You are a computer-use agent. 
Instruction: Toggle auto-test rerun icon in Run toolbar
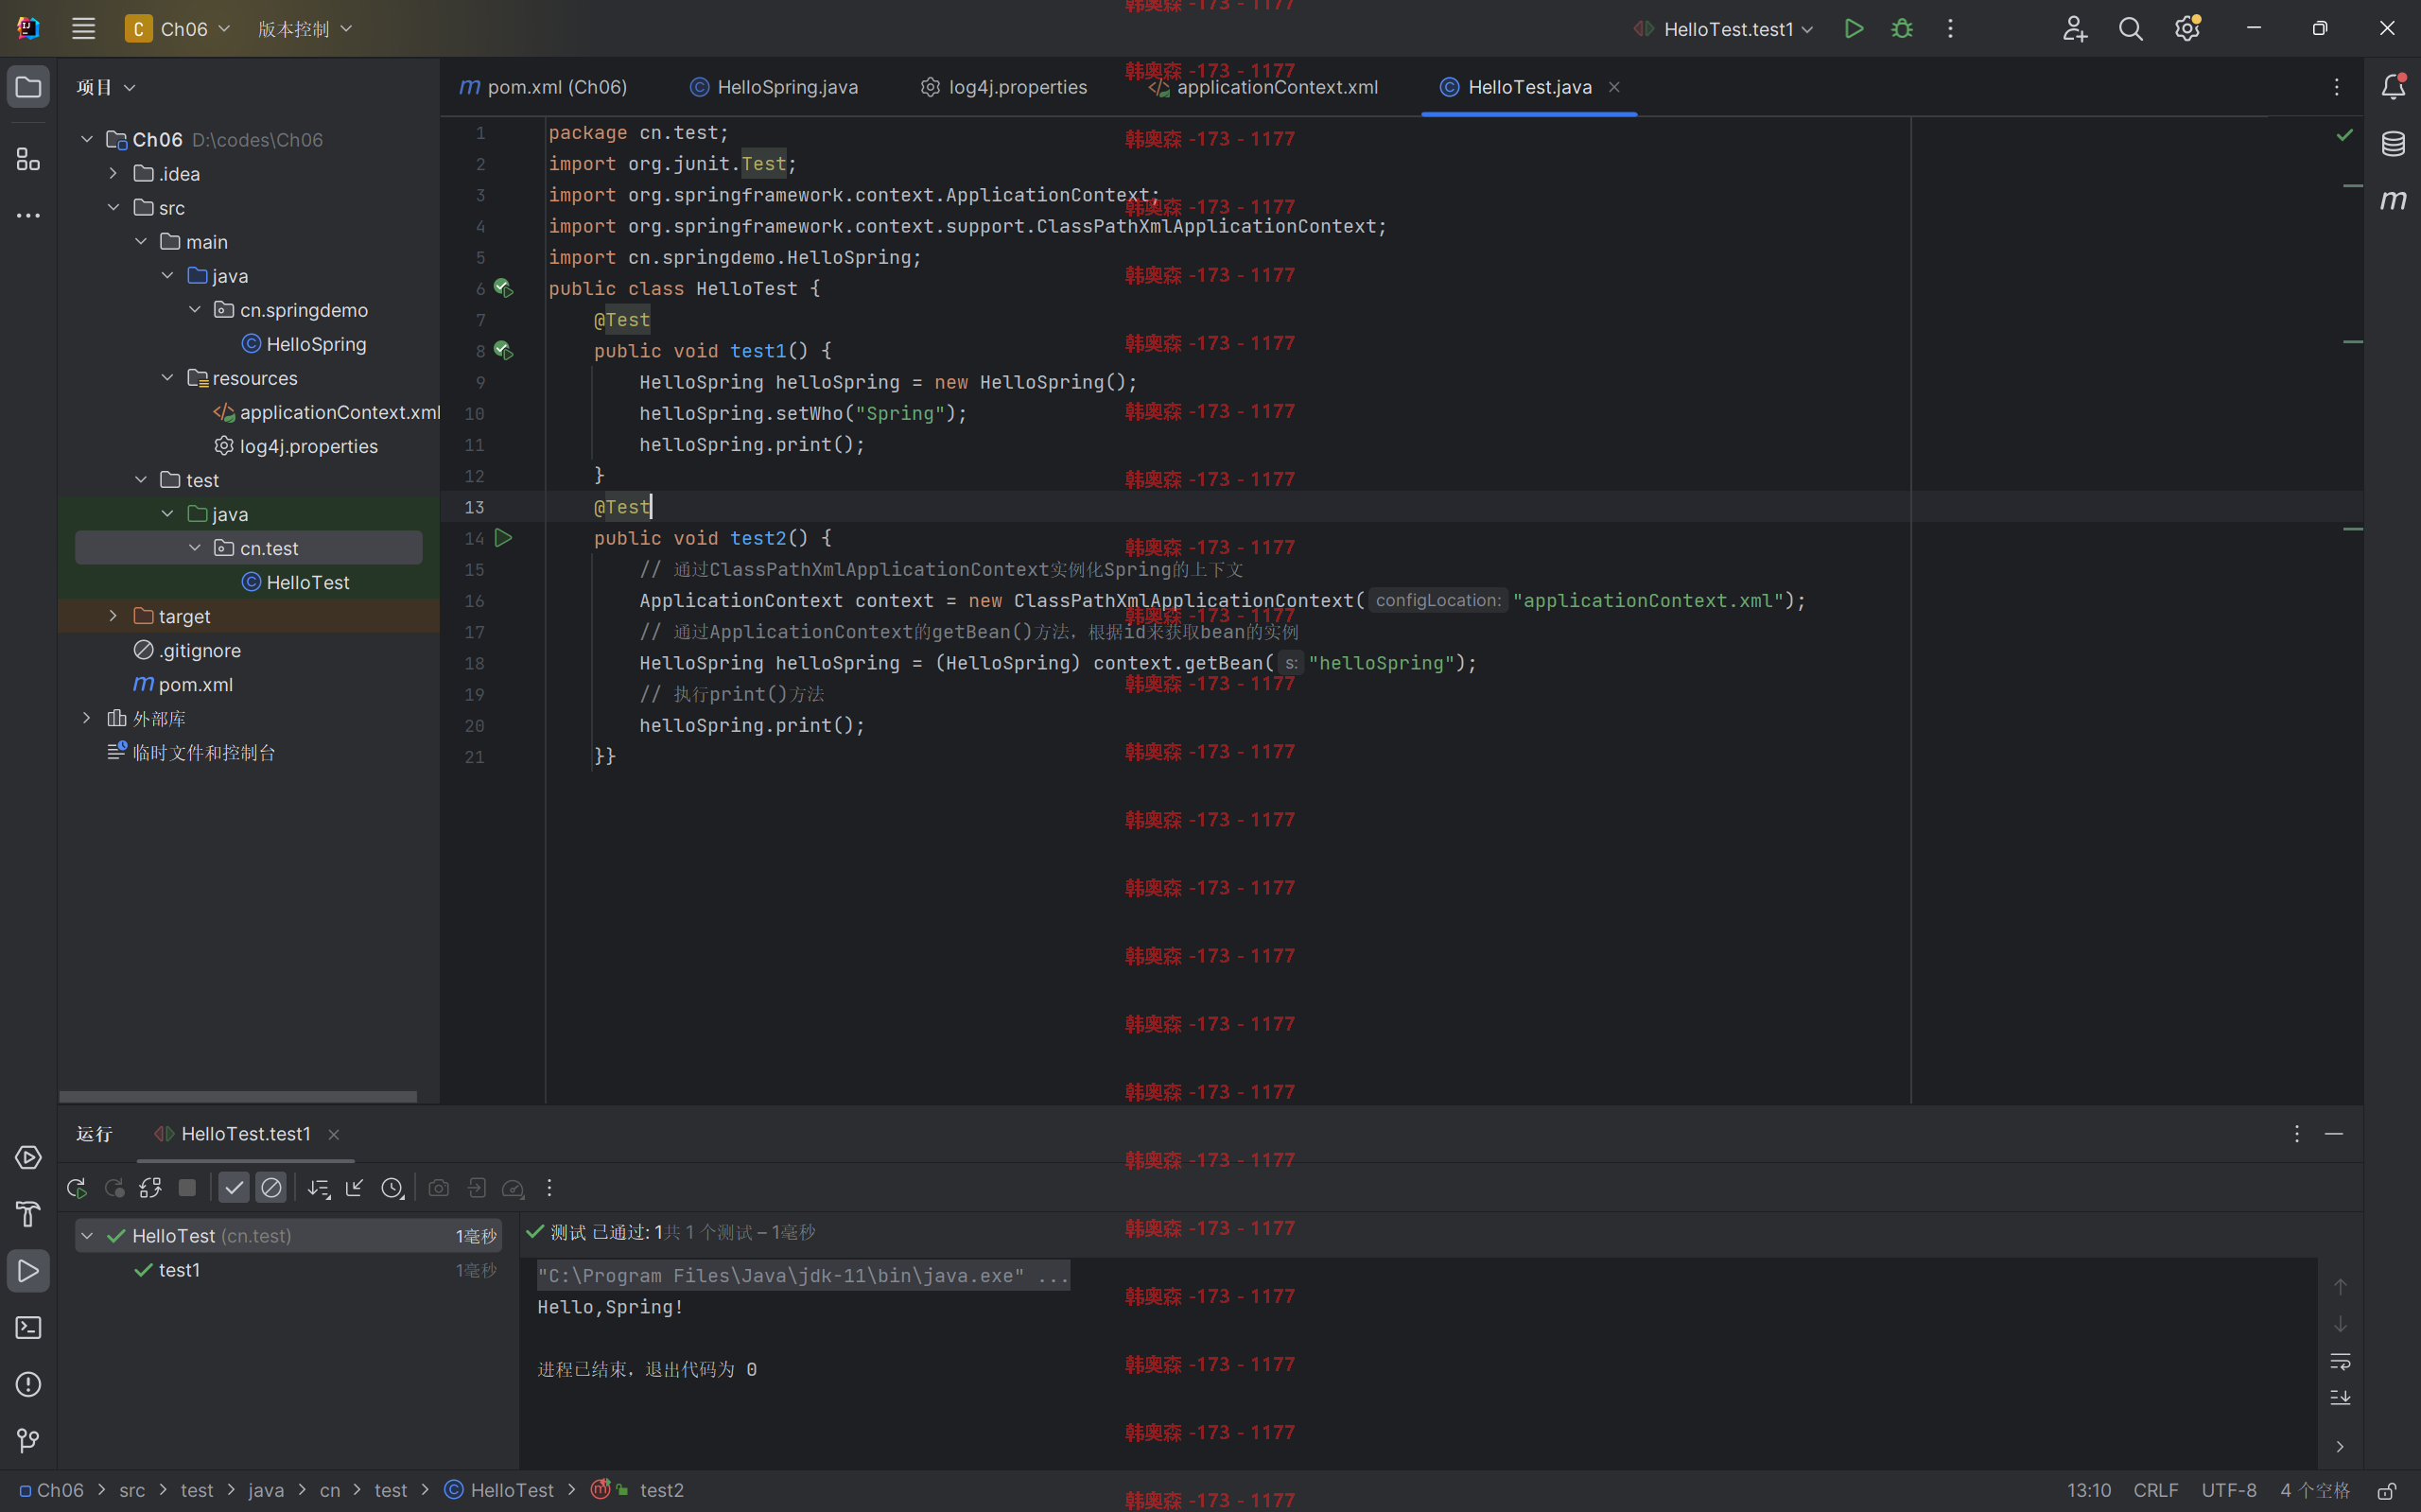click(150, 1188)
